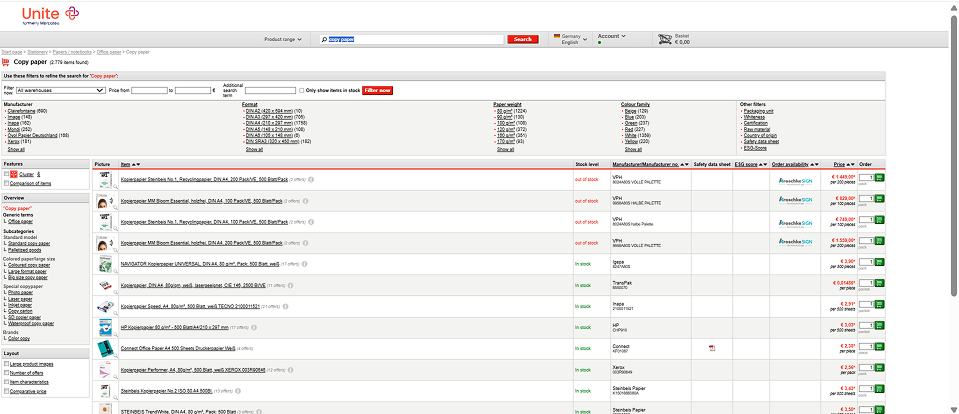Screen dimensions: 959x414
Task: Open Standard copy paper subcategory
Action: pos(29,243)
